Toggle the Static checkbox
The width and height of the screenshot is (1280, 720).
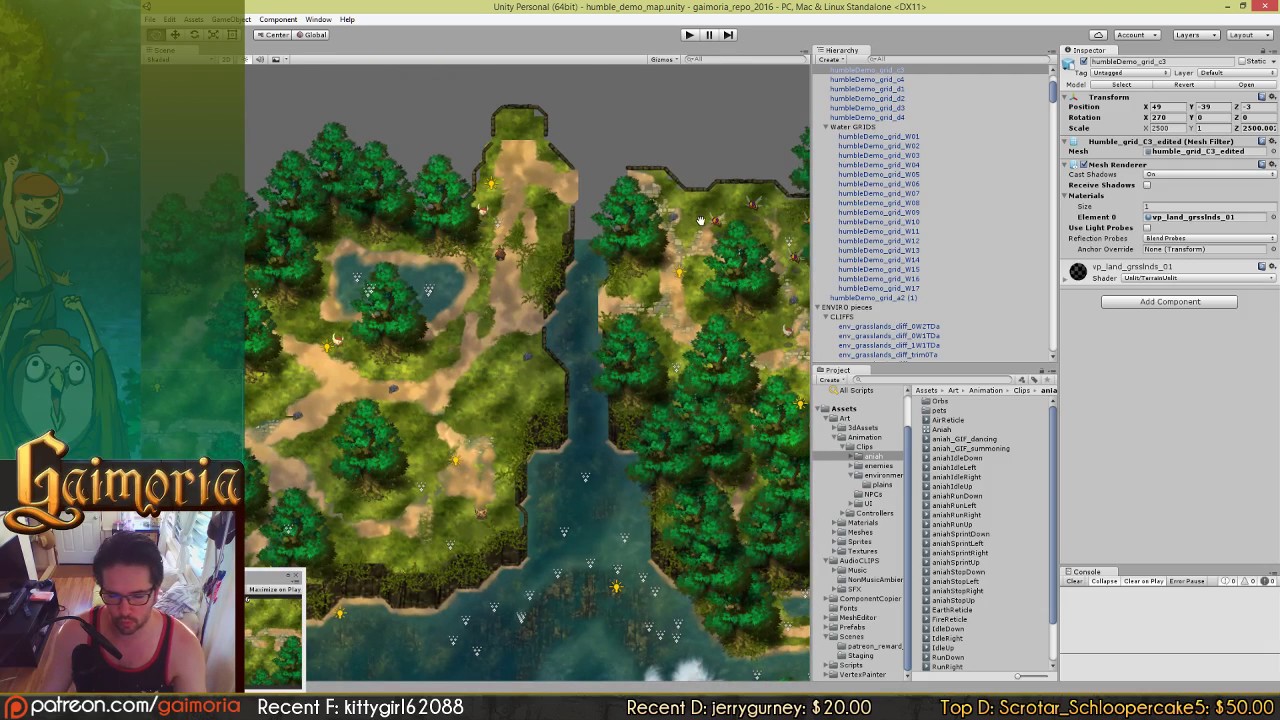pyautogui.click(x=1243, y=62)
